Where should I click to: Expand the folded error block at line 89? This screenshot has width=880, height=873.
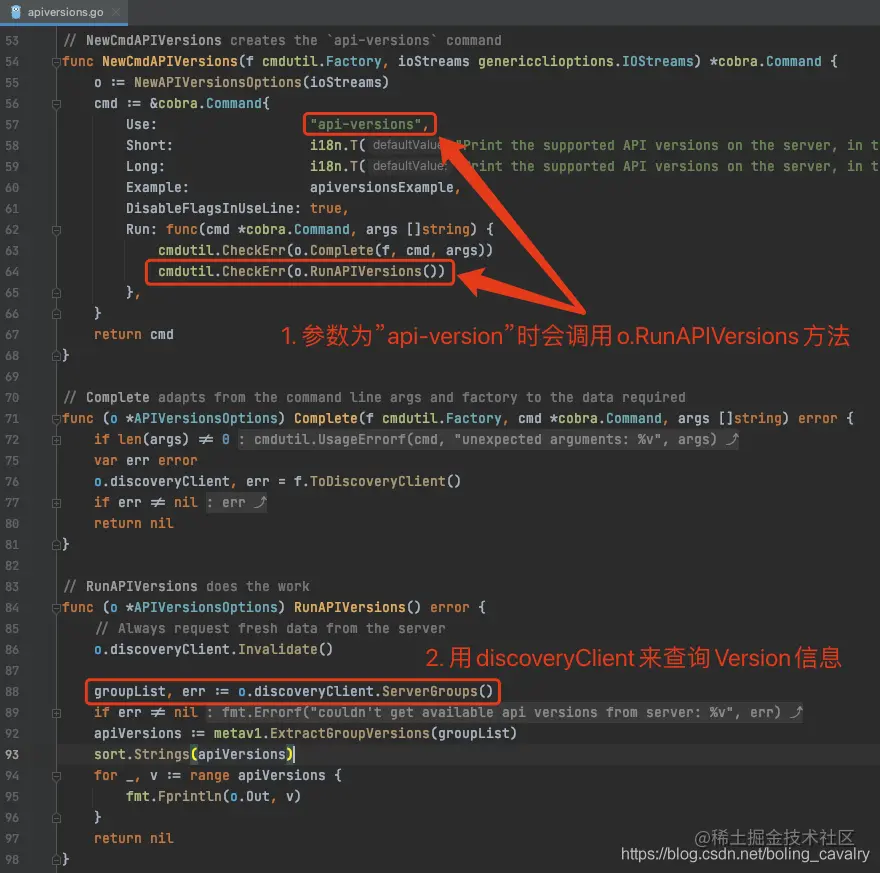pos(56,713)
